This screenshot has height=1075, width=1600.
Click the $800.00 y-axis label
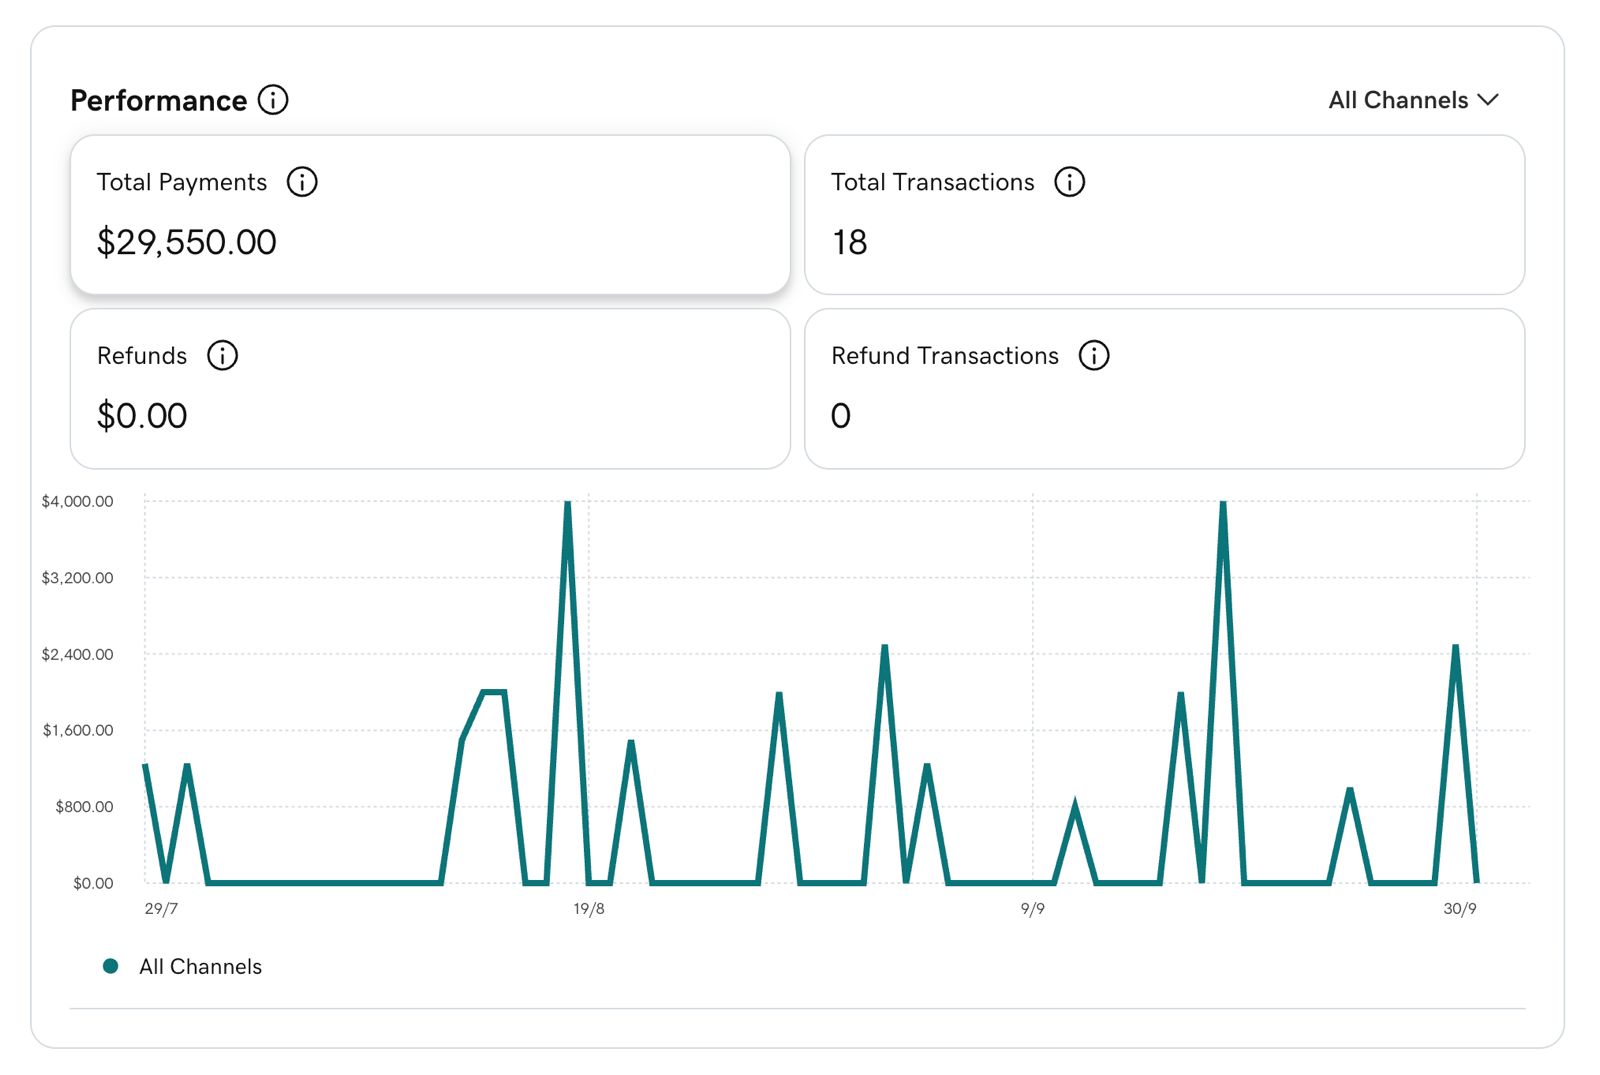pyautogui.click(x=84, y=806)
